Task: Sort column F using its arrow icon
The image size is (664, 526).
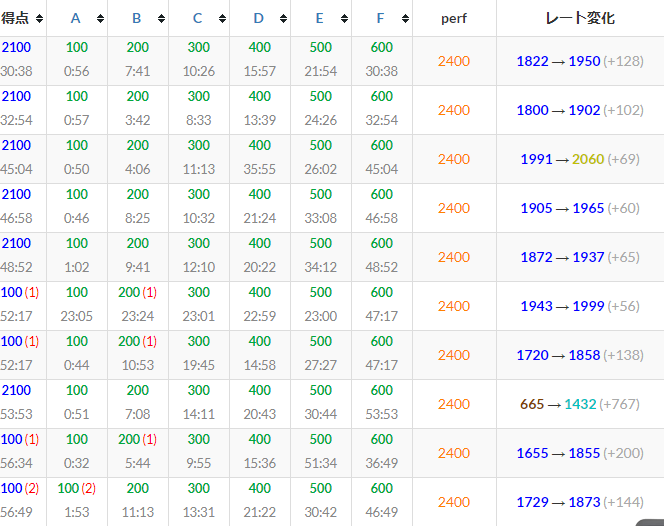Action: [x=405, y=18]
